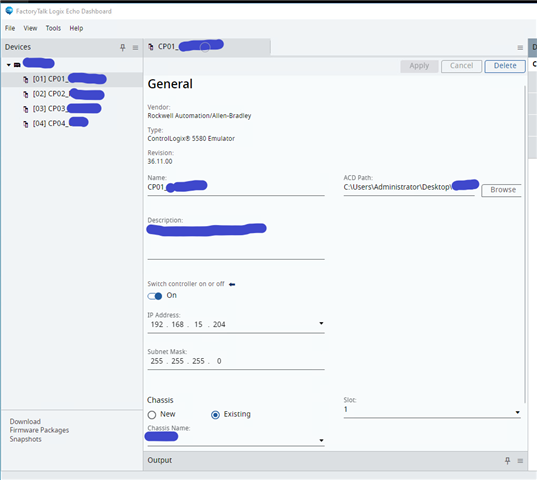This screenshot has width=537, height=480.
Task: Delete the CP01 controller
Action: click(505, 66)
